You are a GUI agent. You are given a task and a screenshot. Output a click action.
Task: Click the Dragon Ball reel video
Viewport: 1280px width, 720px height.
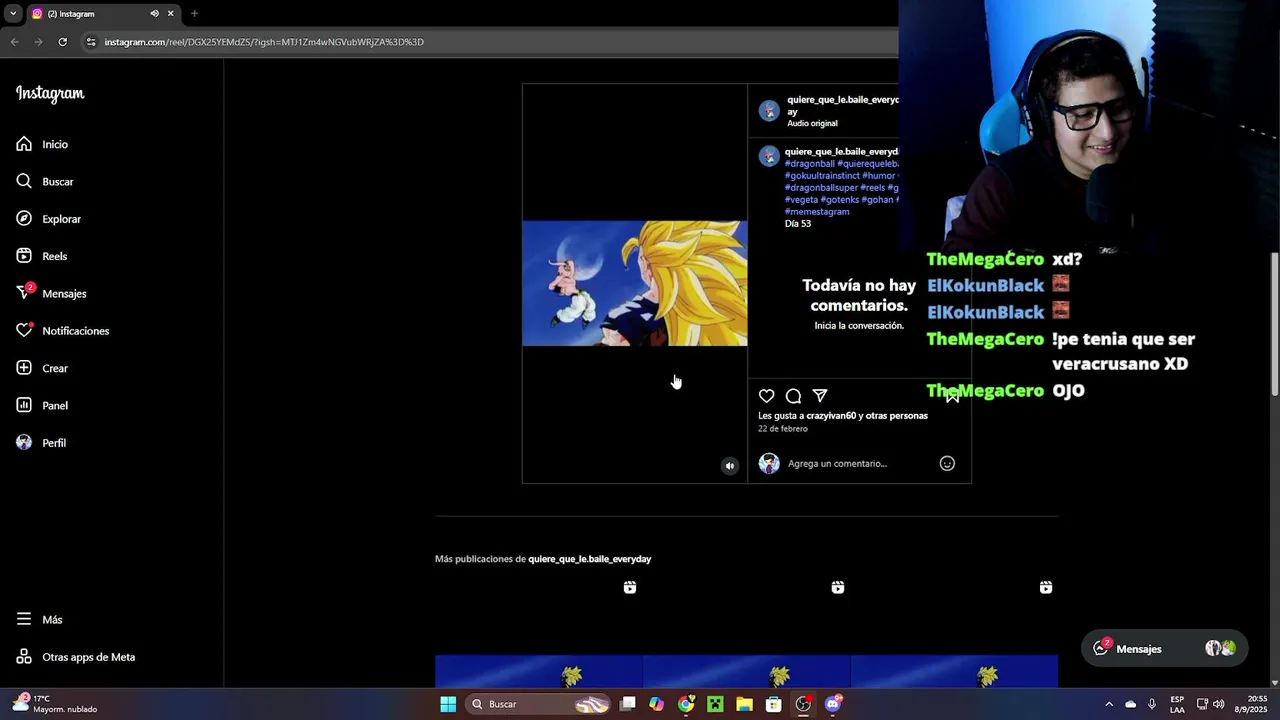635,283
